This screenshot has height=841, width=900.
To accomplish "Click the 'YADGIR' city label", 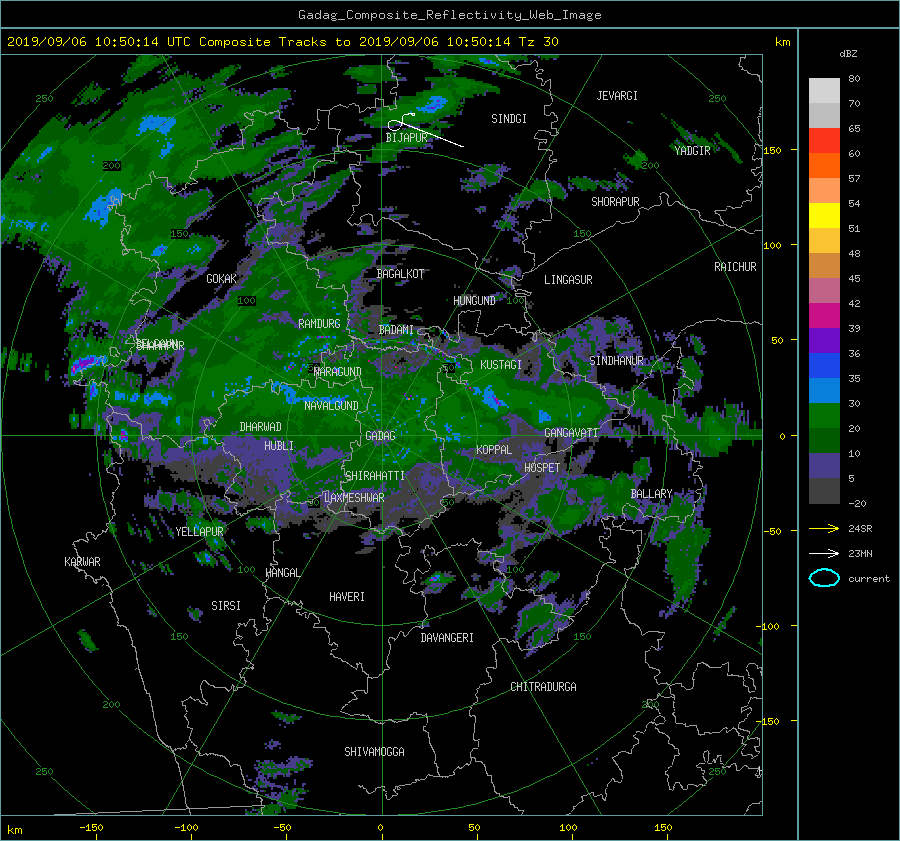I will click(x=692, y=151).
